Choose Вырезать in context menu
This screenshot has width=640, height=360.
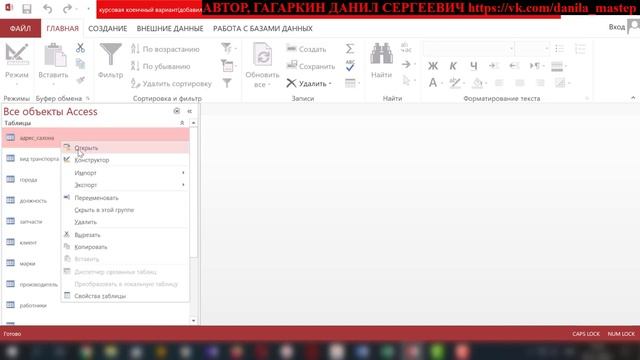coord(125,235)
